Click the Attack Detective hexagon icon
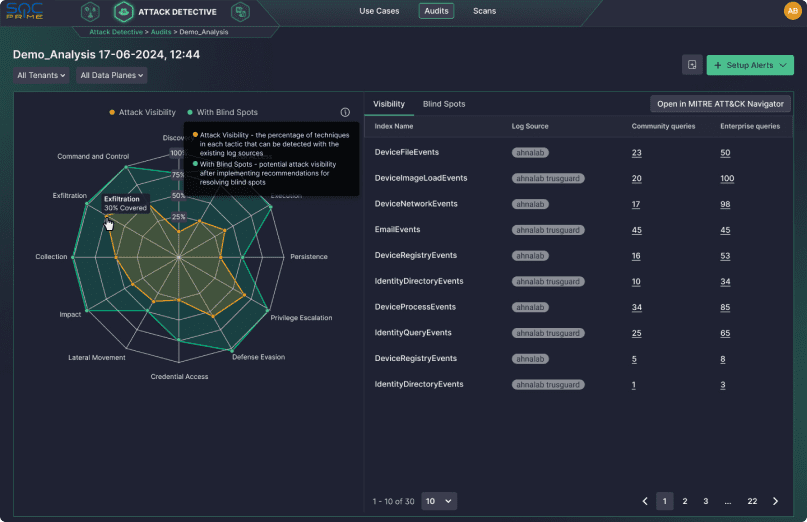807x522 pixels. click(124, 12)
